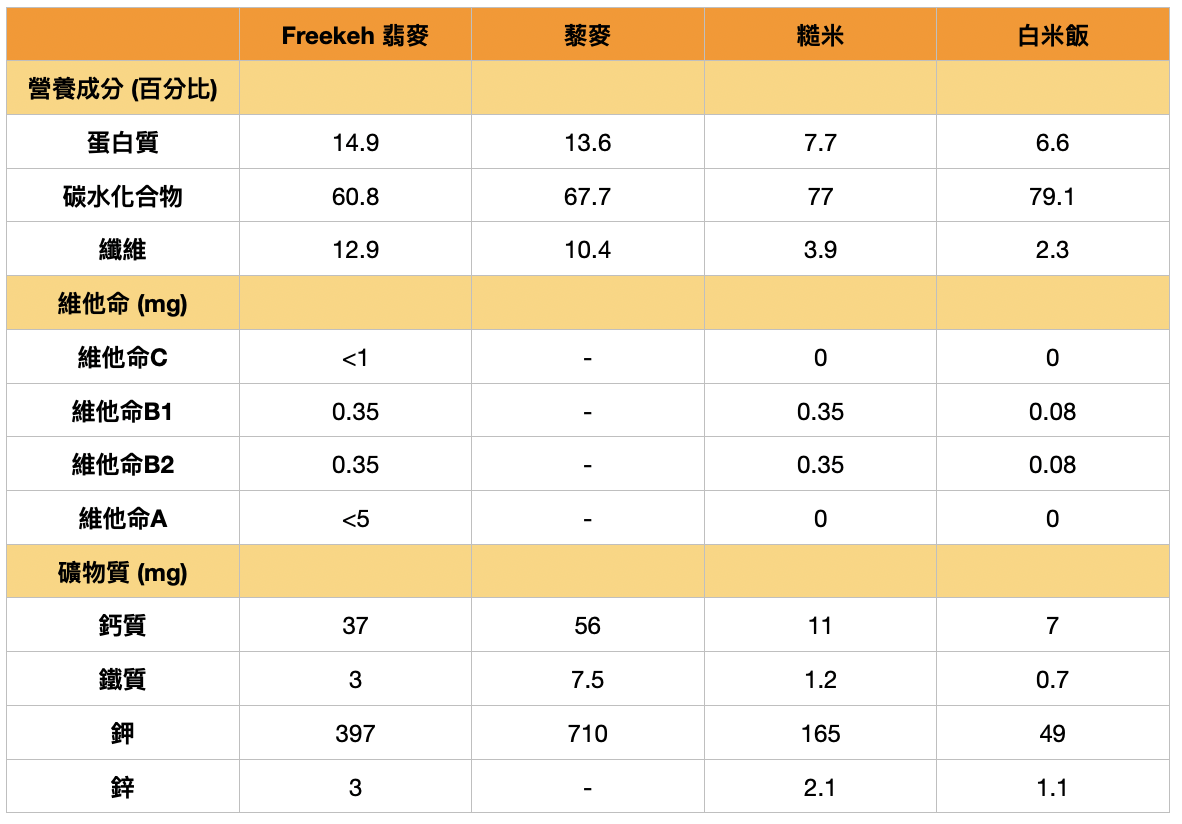Click the 碳水化合物 row label
Image resolution: width=1182 pixels, height=824 pixels.
click(123, 197)
